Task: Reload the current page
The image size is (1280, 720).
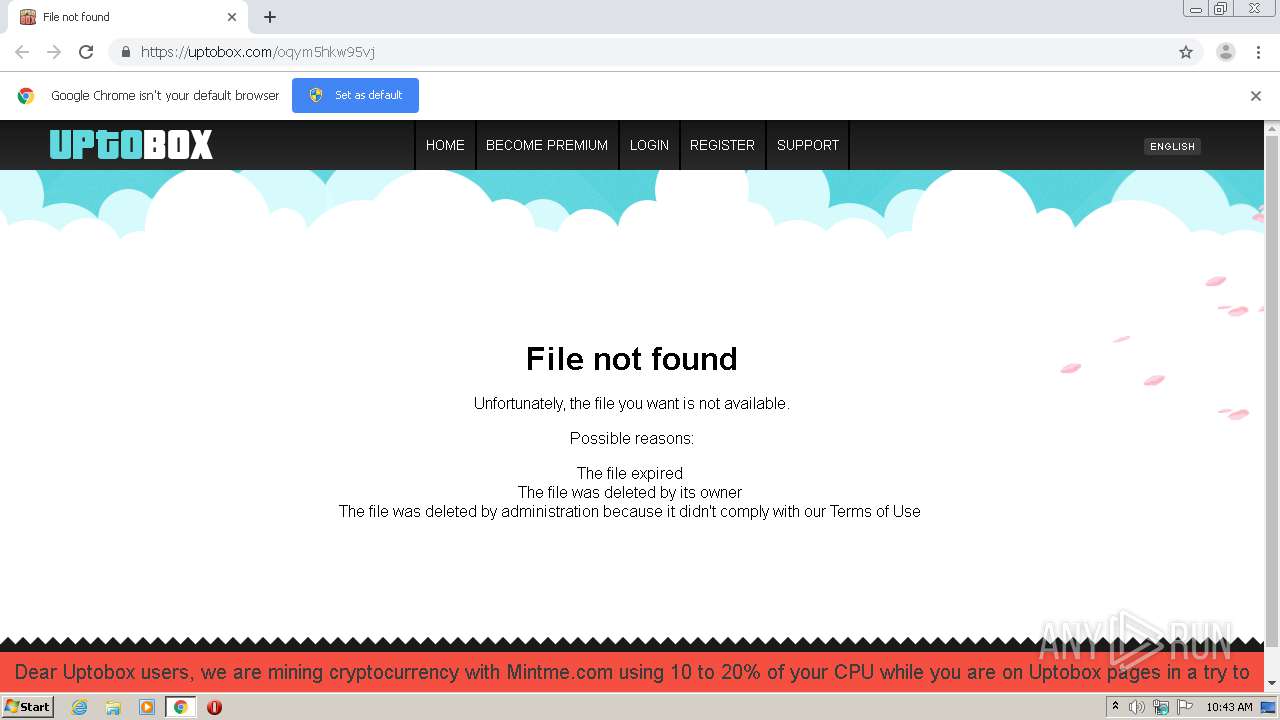Action: pos(86,52)
